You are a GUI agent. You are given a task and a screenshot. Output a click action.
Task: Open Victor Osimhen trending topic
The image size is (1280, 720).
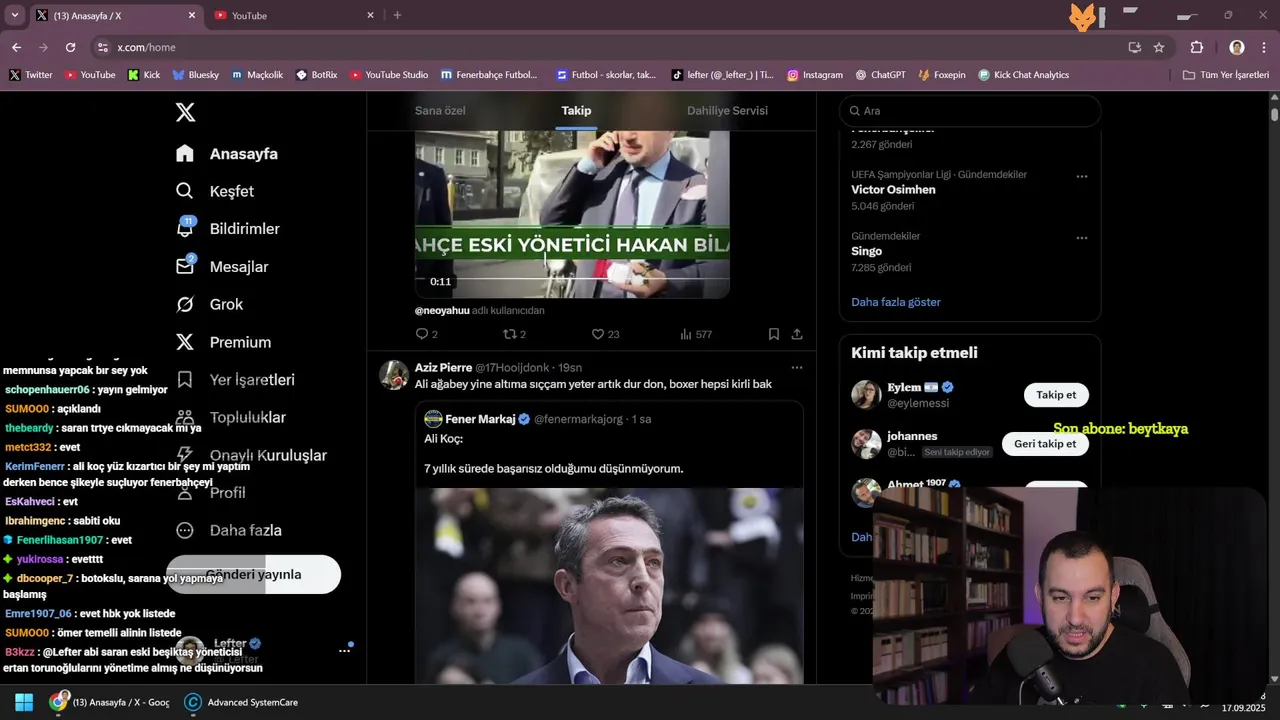893,190
